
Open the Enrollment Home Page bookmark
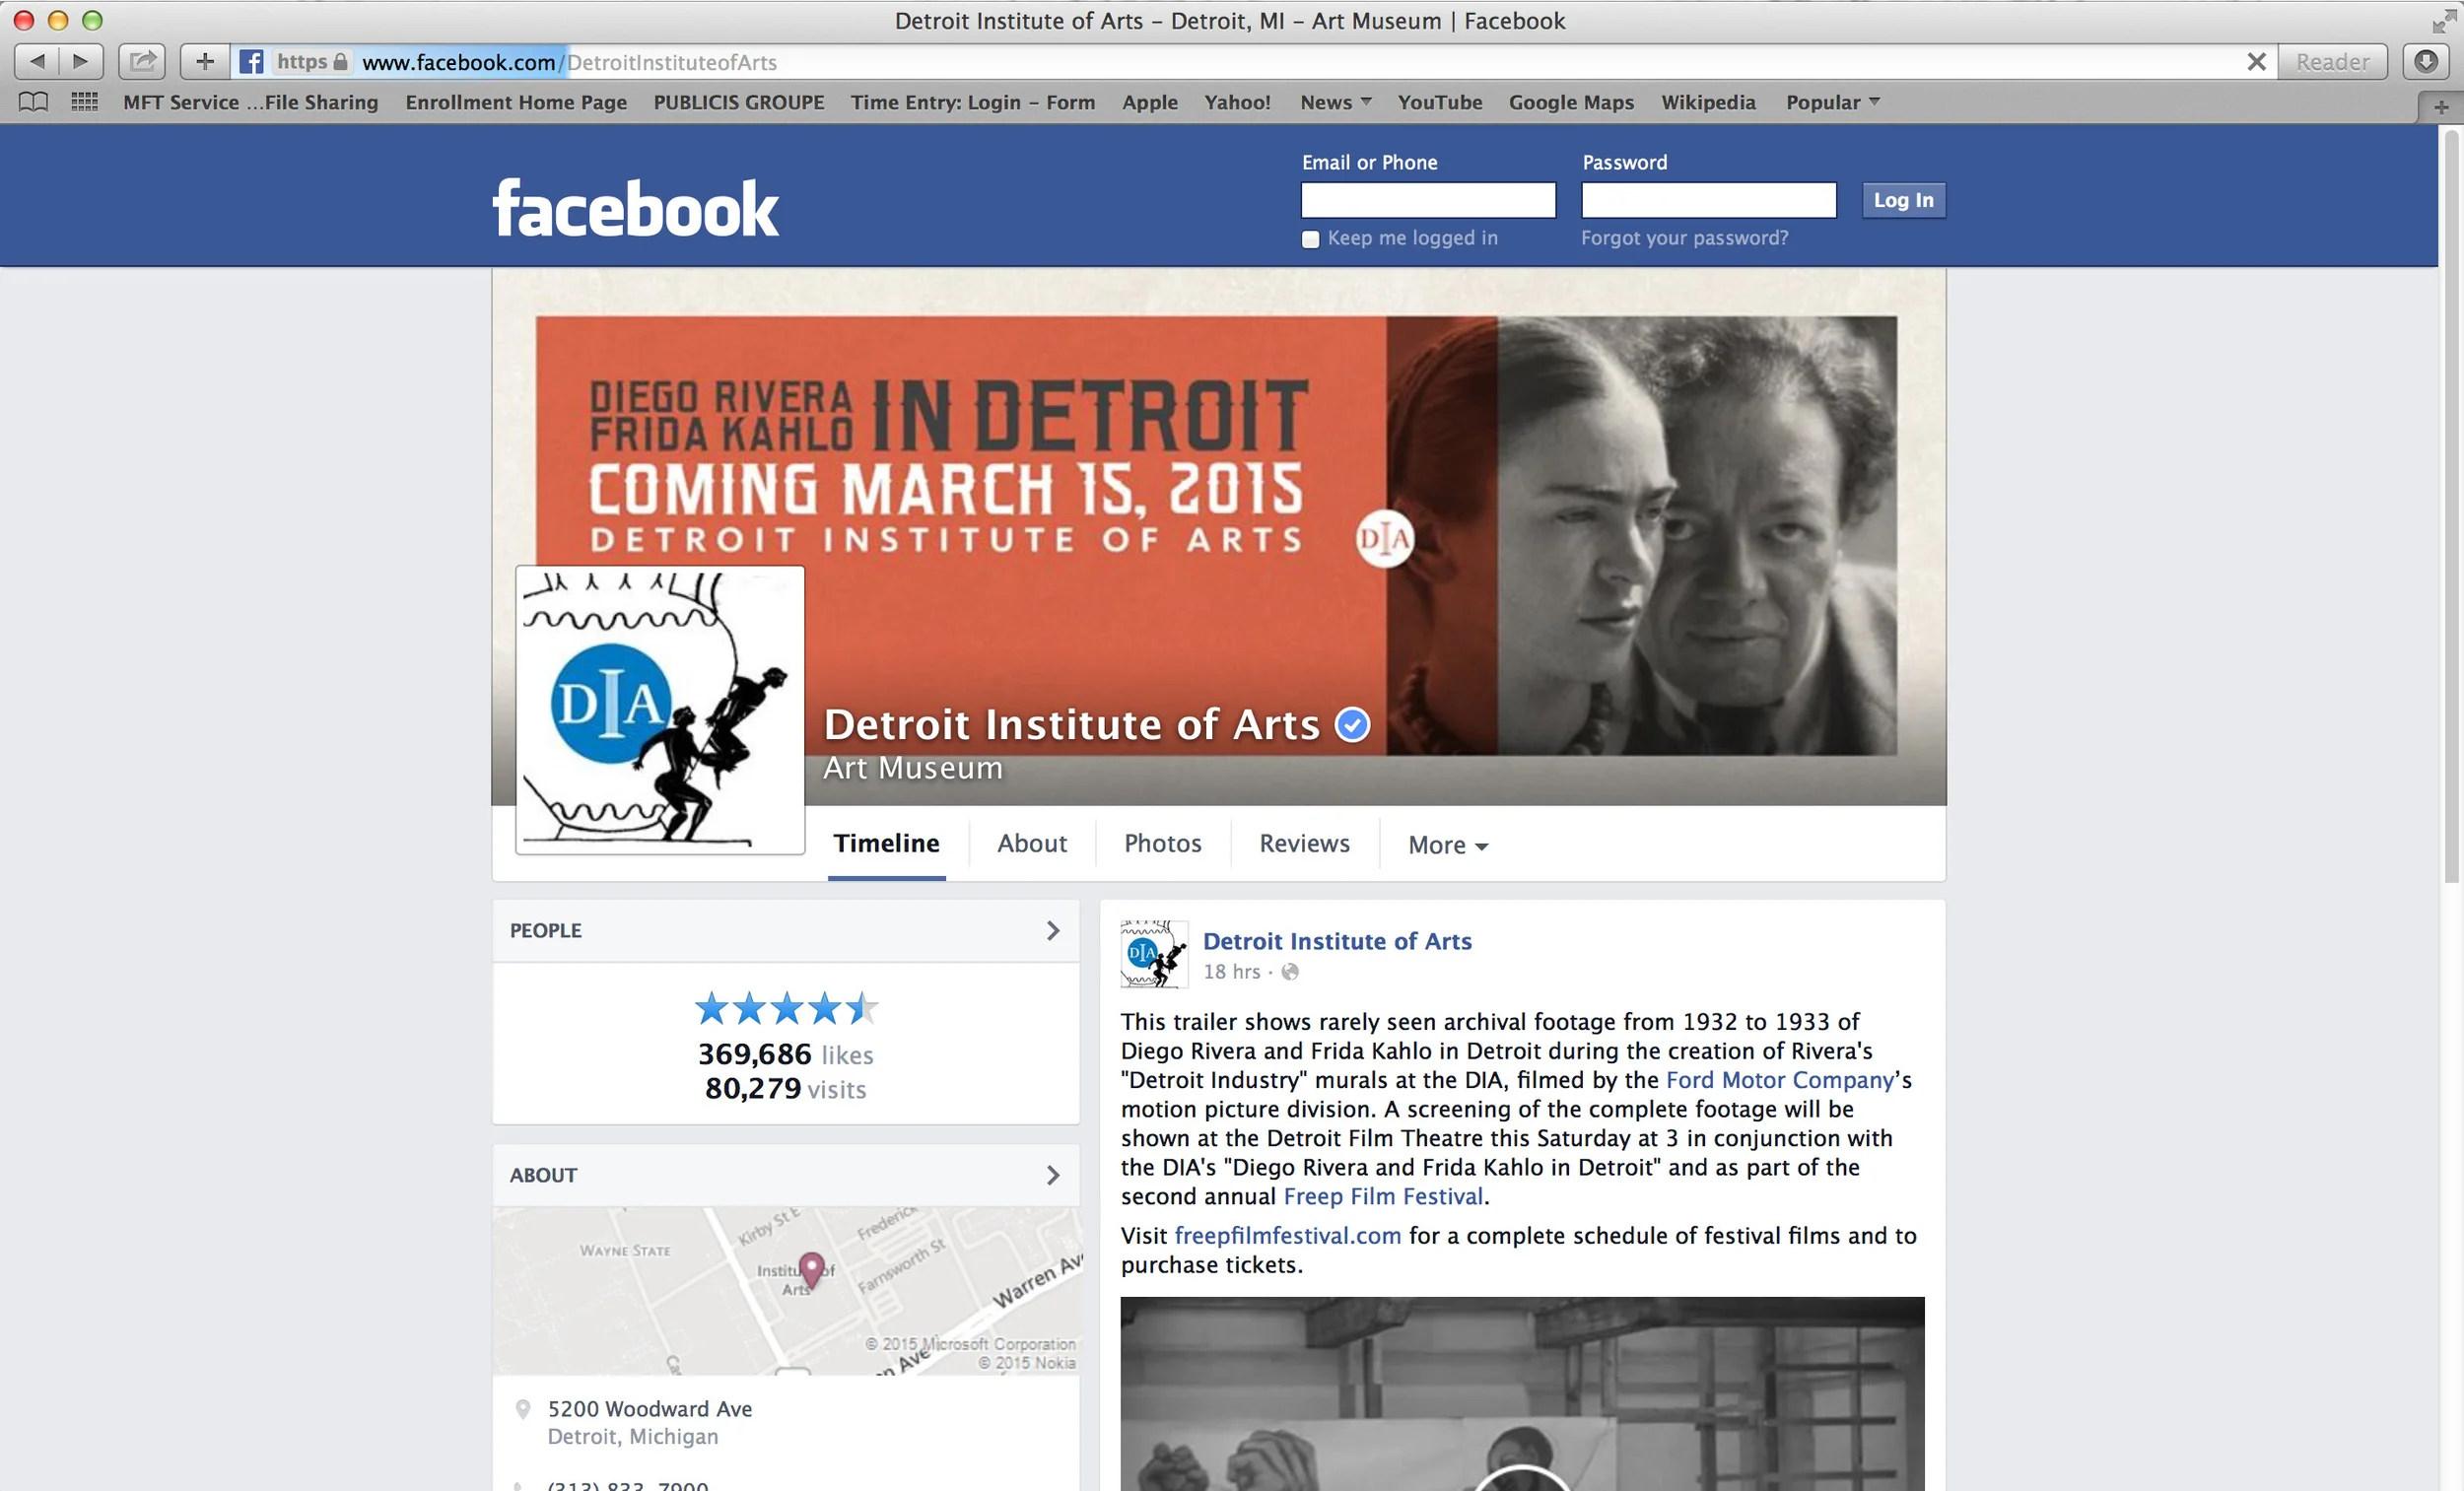coord(516,102)
